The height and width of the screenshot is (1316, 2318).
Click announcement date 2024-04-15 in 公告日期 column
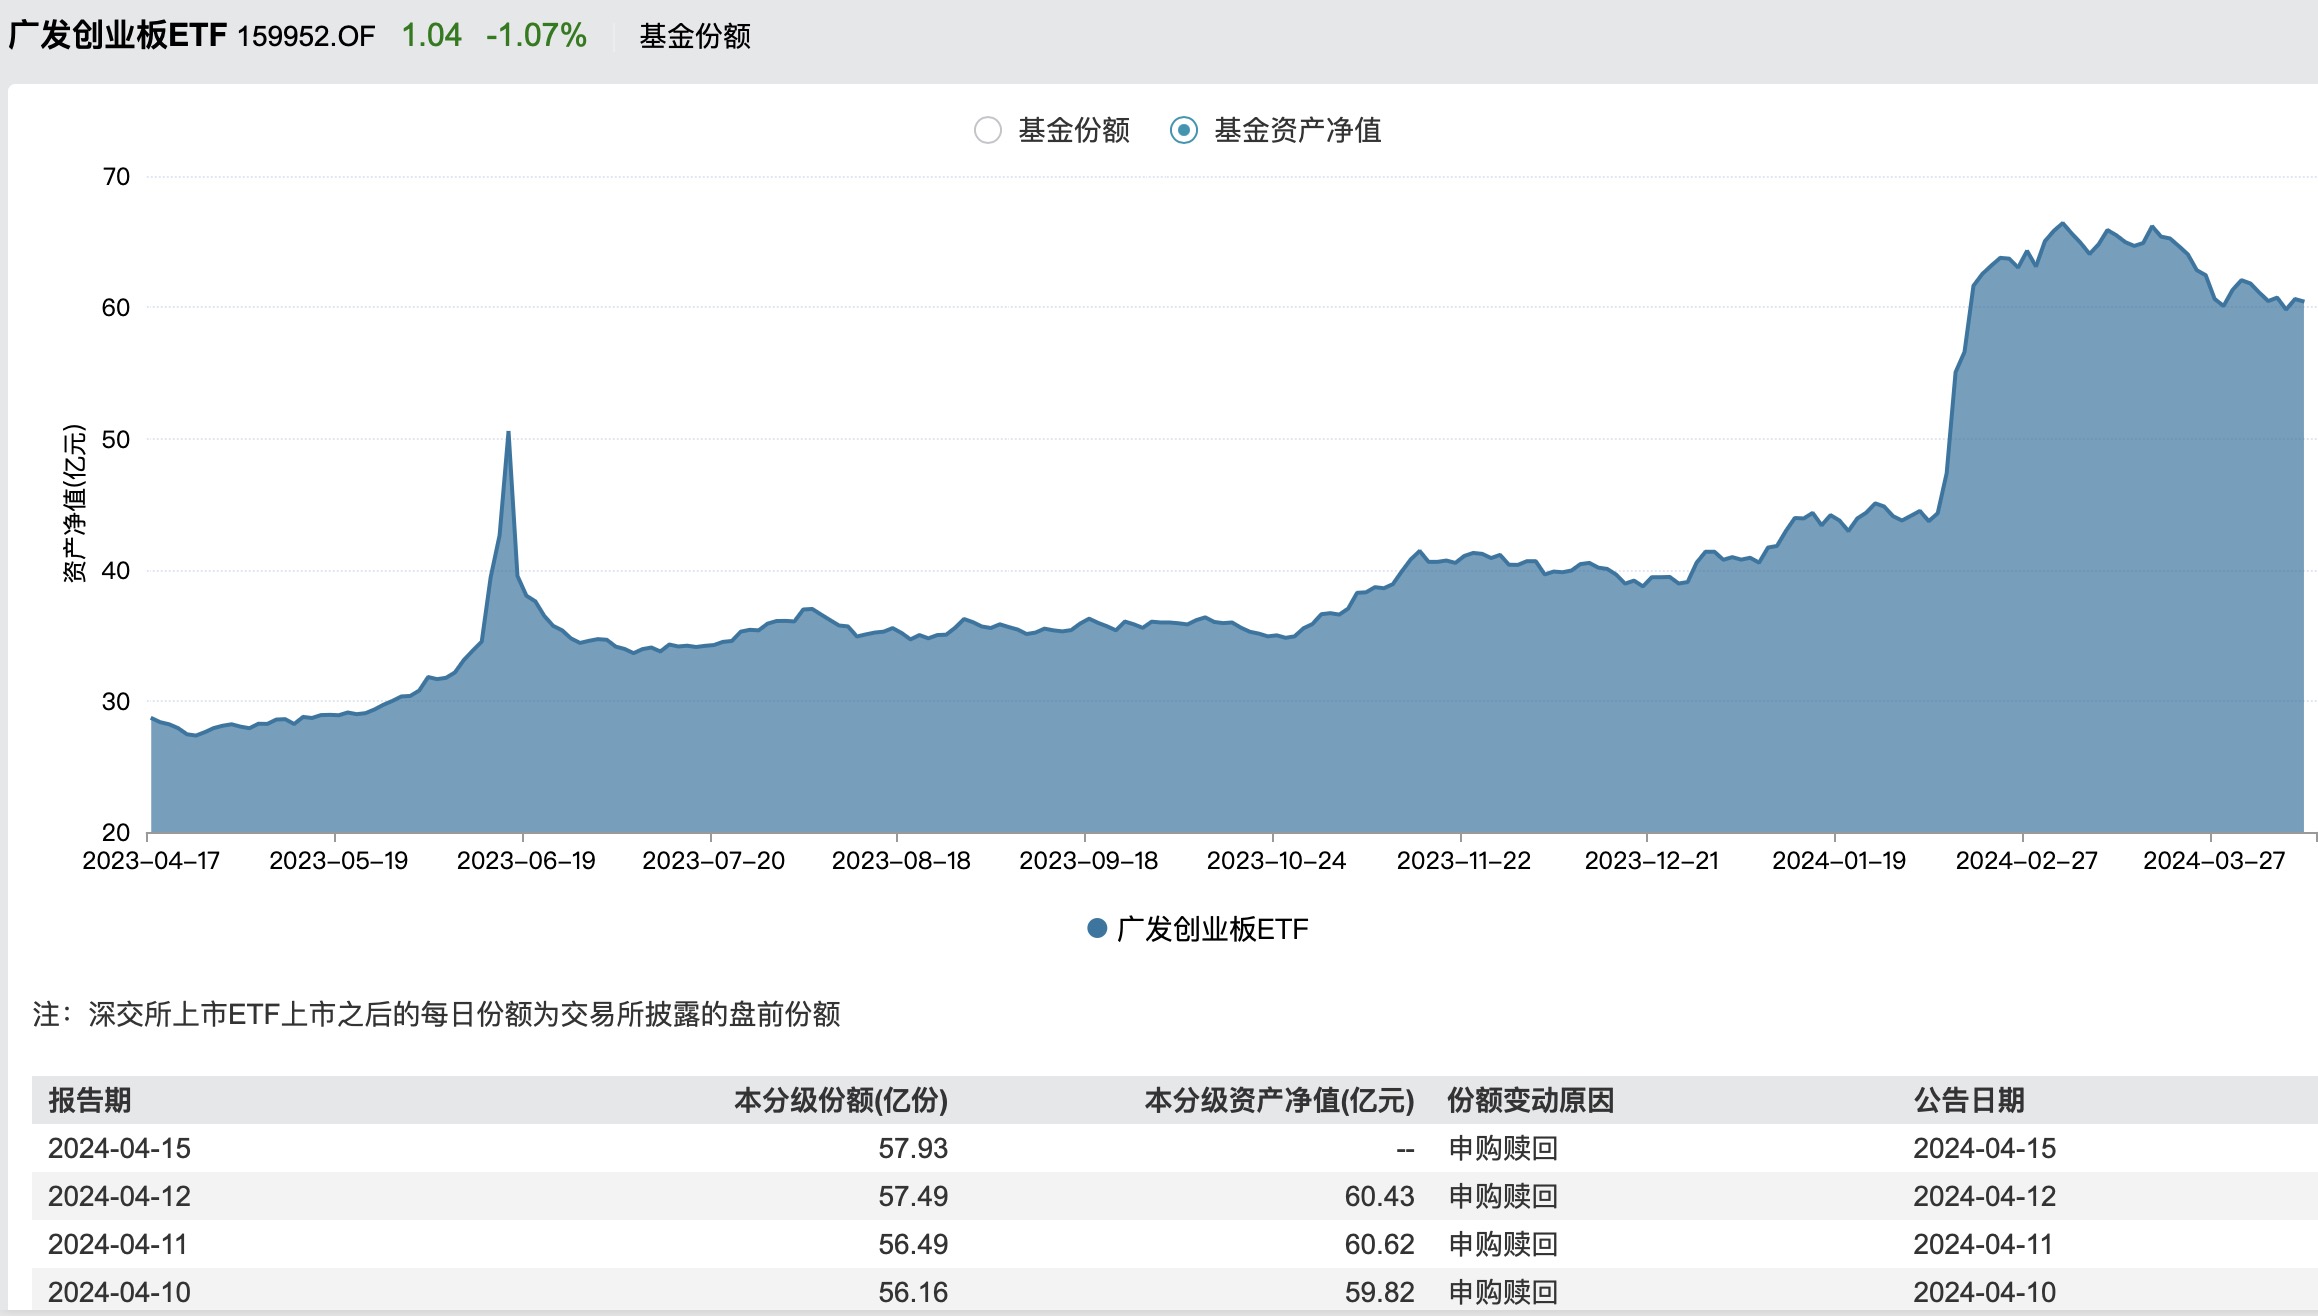1984,1148
